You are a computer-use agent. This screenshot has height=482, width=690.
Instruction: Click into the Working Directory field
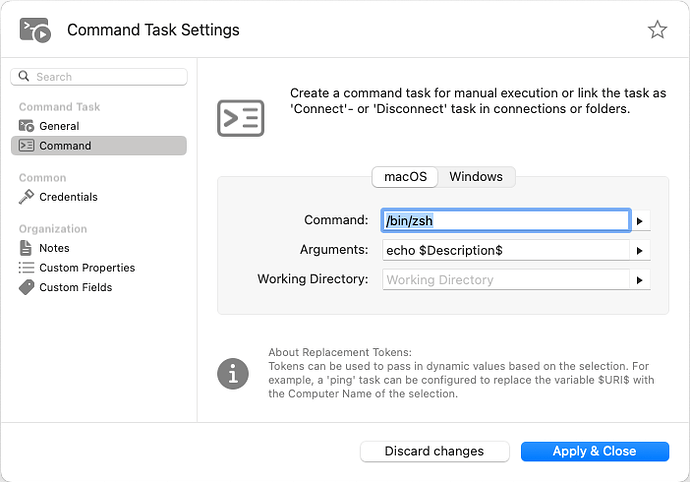(x=505, y=280)
